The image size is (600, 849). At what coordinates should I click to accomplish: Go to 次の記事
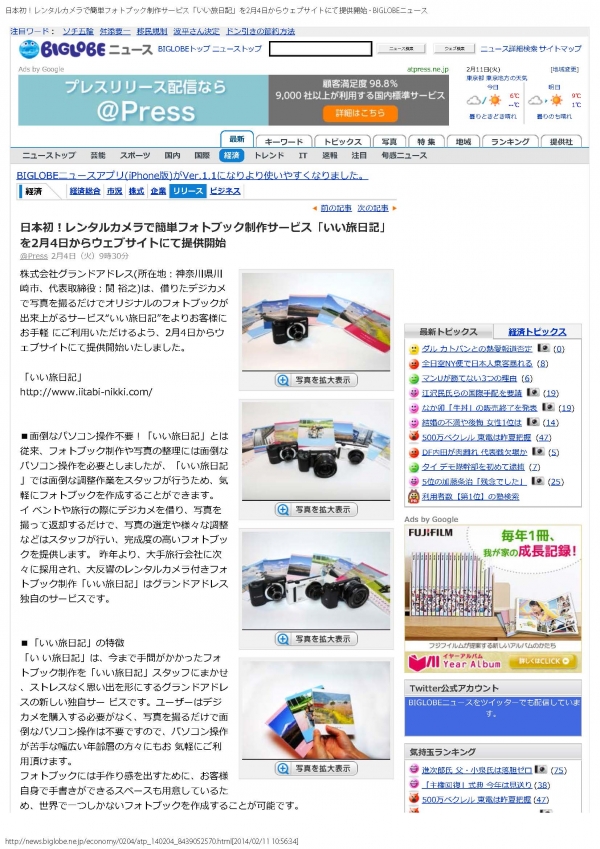[x=373, y=208]
